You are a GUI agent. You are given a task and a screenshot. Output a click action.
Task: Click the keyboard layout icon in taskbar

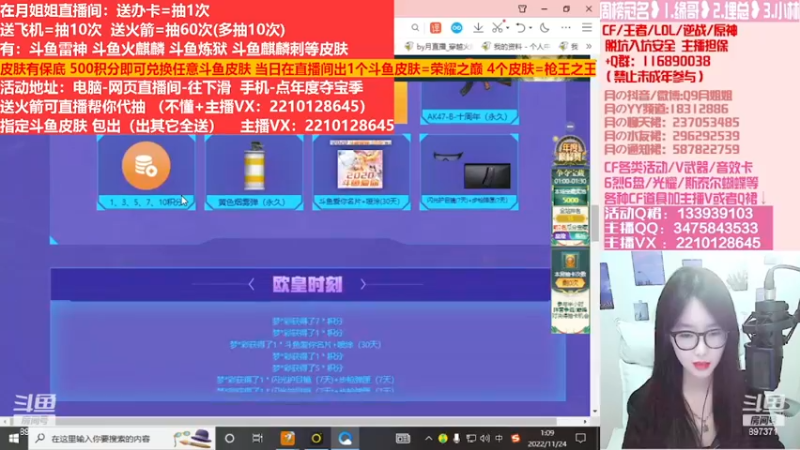[x=403, y=438]
